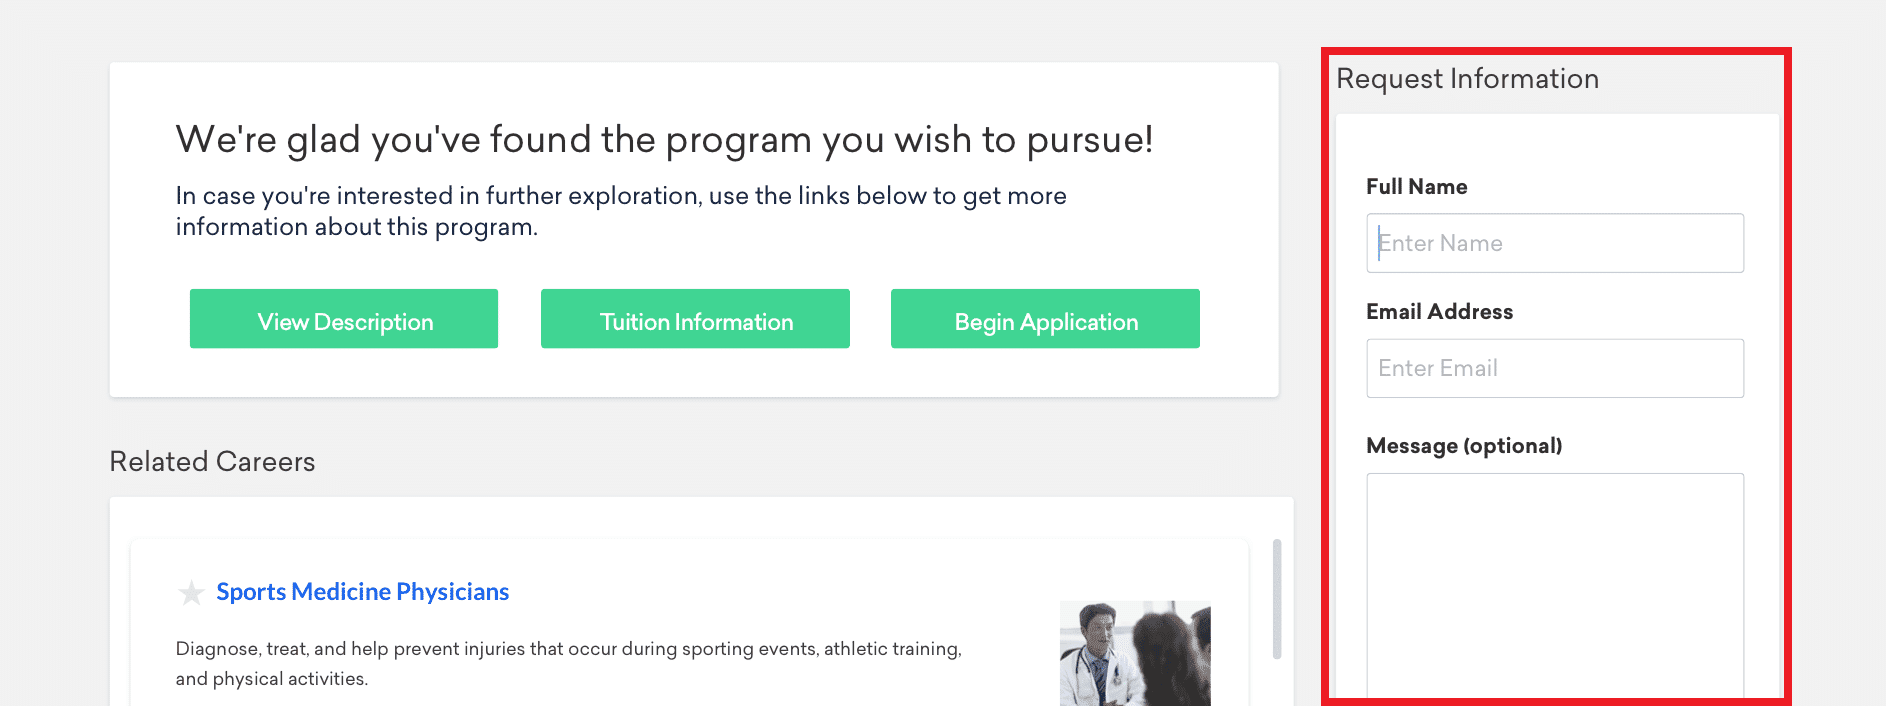This screenshot has width=1886, height=706.
Task: Click the doctor photo thumbnail
Action: (x=1135, y=653)
